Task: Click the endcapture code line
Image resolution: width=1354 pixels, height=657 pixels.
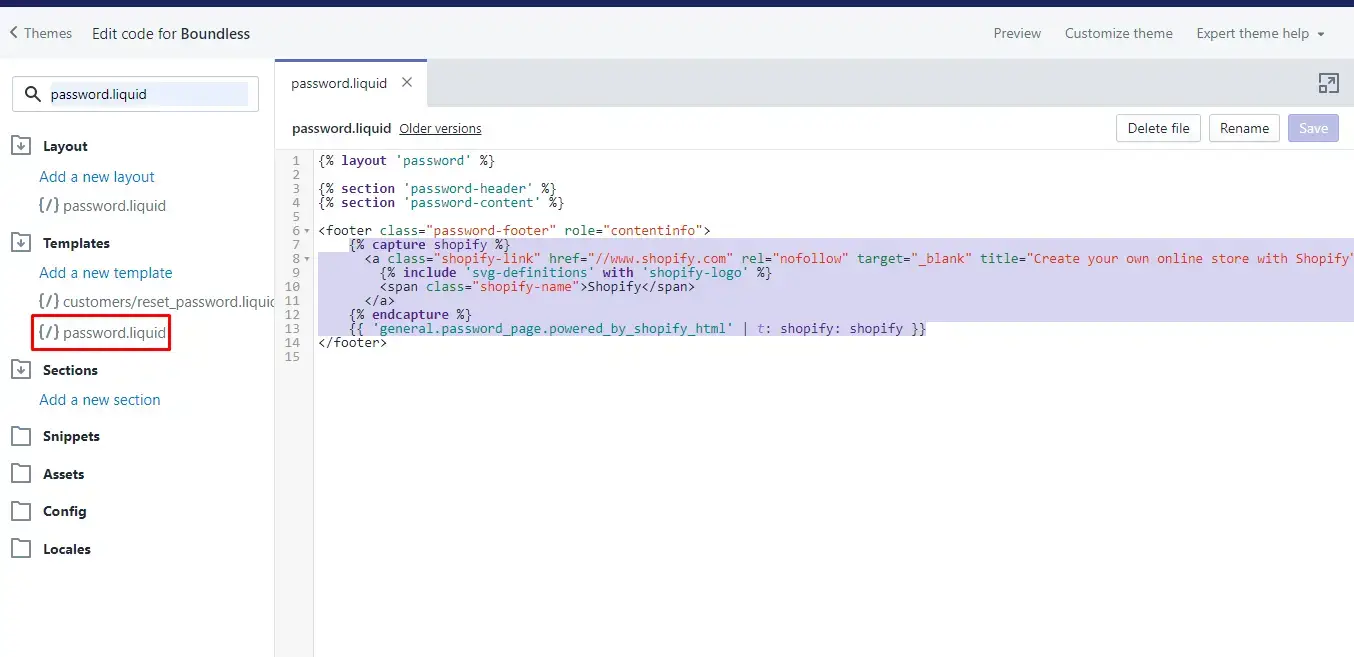Action: pyautogui.click(x=410, y=315)
